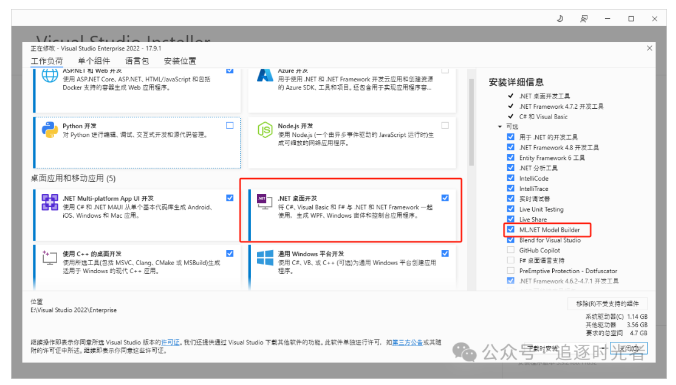The height and width of the screenshot is (385, 676).
Task: Uncheck .NET Framework 4.8 development tools
Action: click(x=510, y=147)
